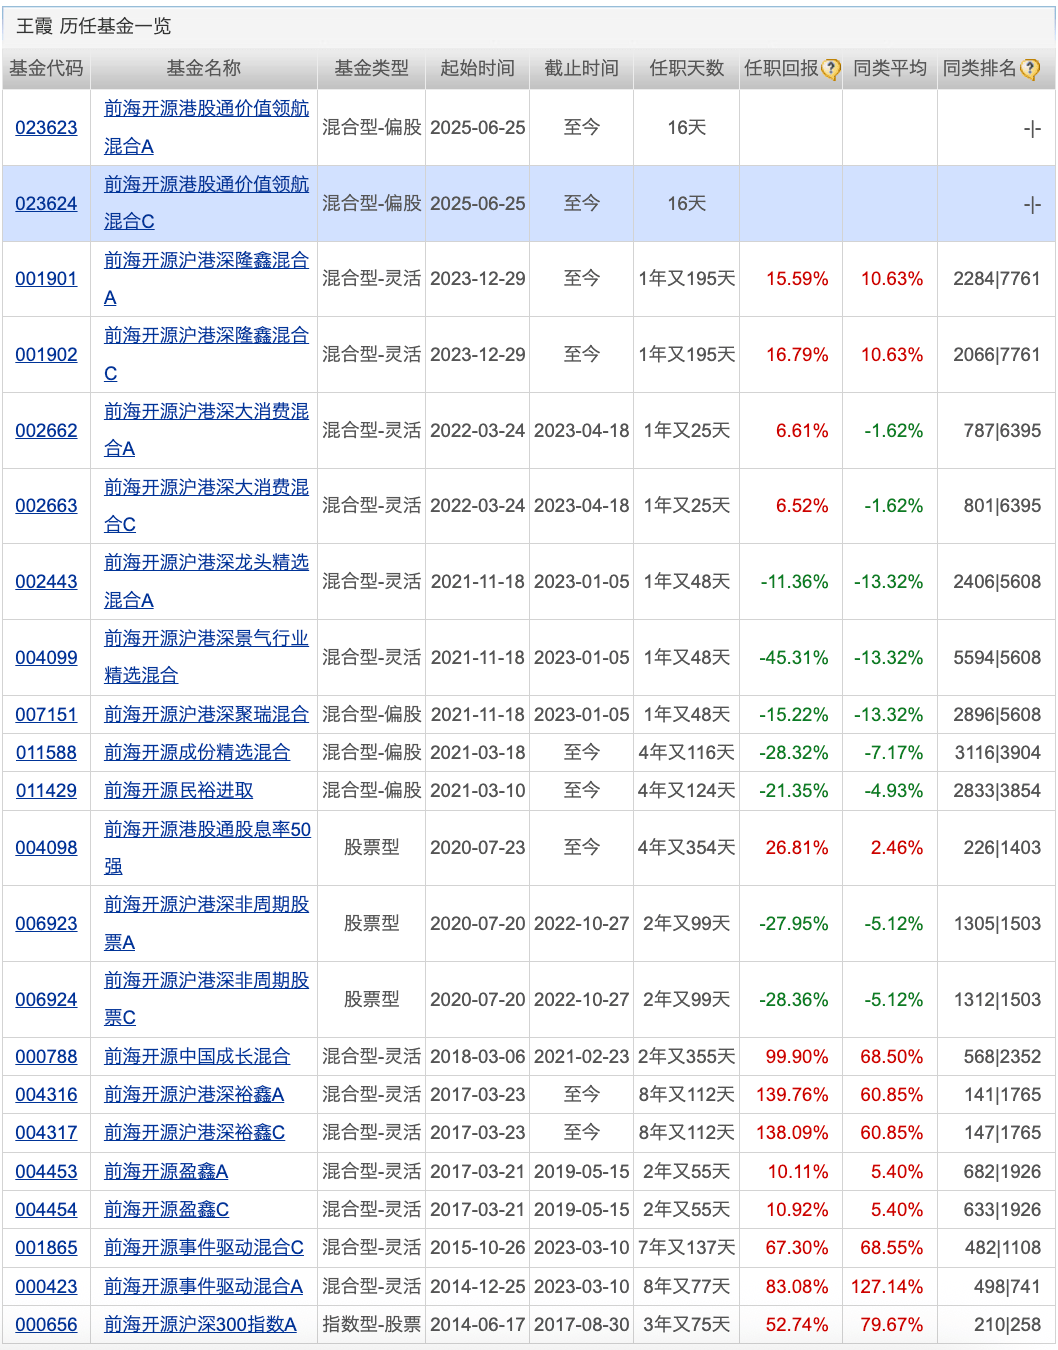This screenshot has height=1350, width=1058.
Task: Open fund code link 001865
Action: click(x=46, y=1247)
